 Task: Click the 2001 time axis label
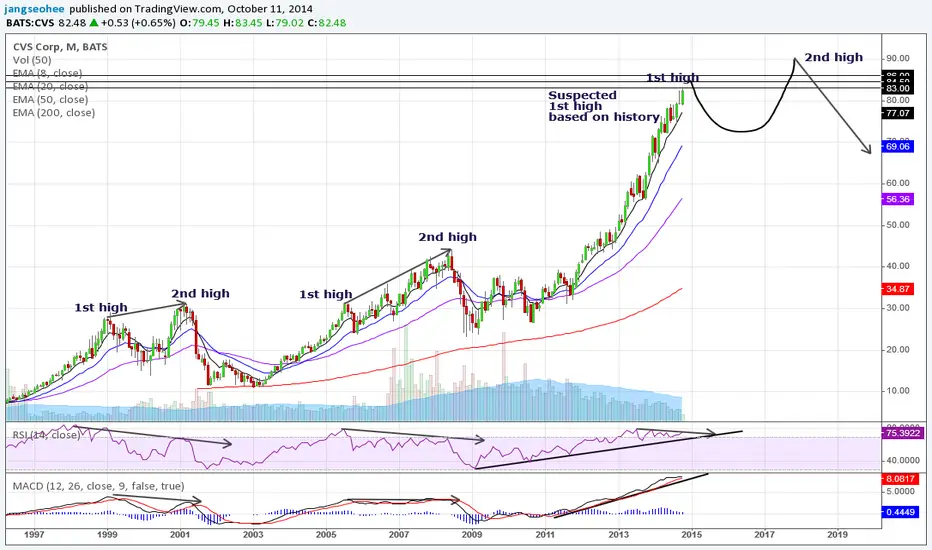180,535
